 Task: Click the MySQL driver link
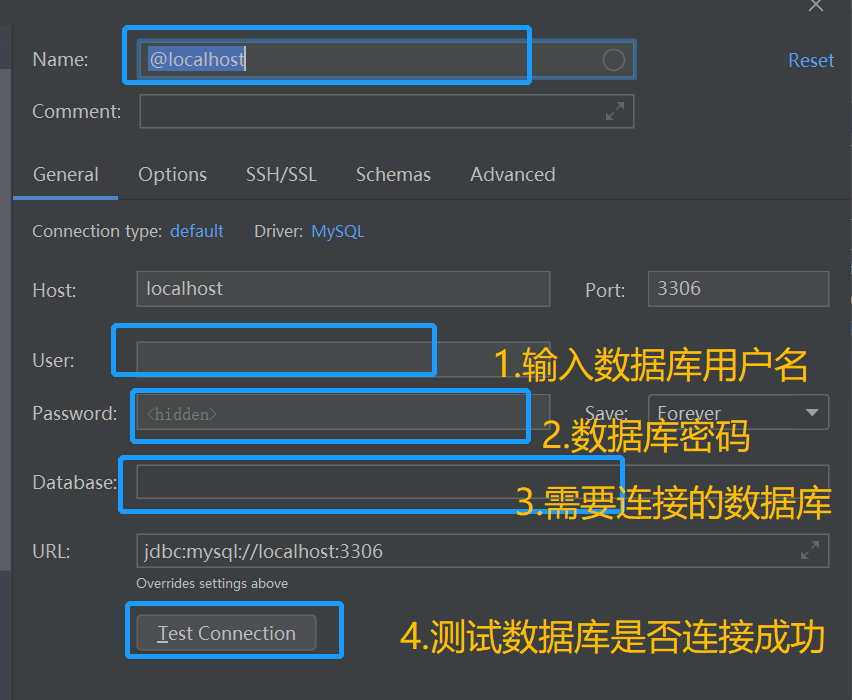[x=337, y=231]
